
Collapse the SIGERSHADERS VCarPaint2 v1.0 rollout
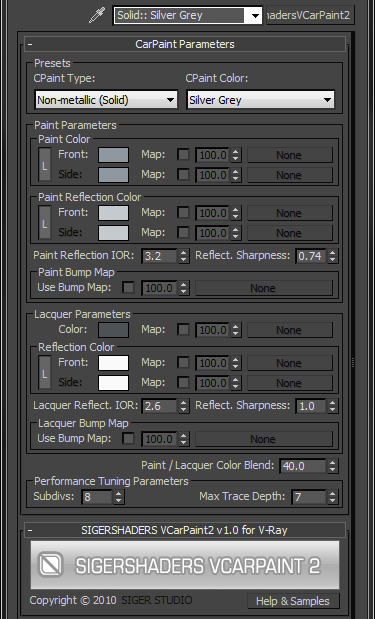click(185, 530)
